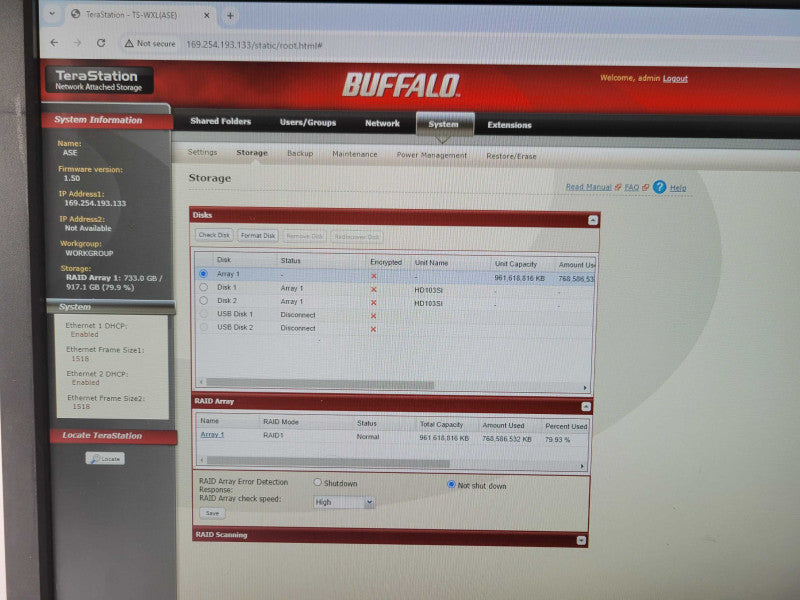Click the red X encrypted icon for Disk 1
This screenshot has width=800, height=600.
(373, 289)
